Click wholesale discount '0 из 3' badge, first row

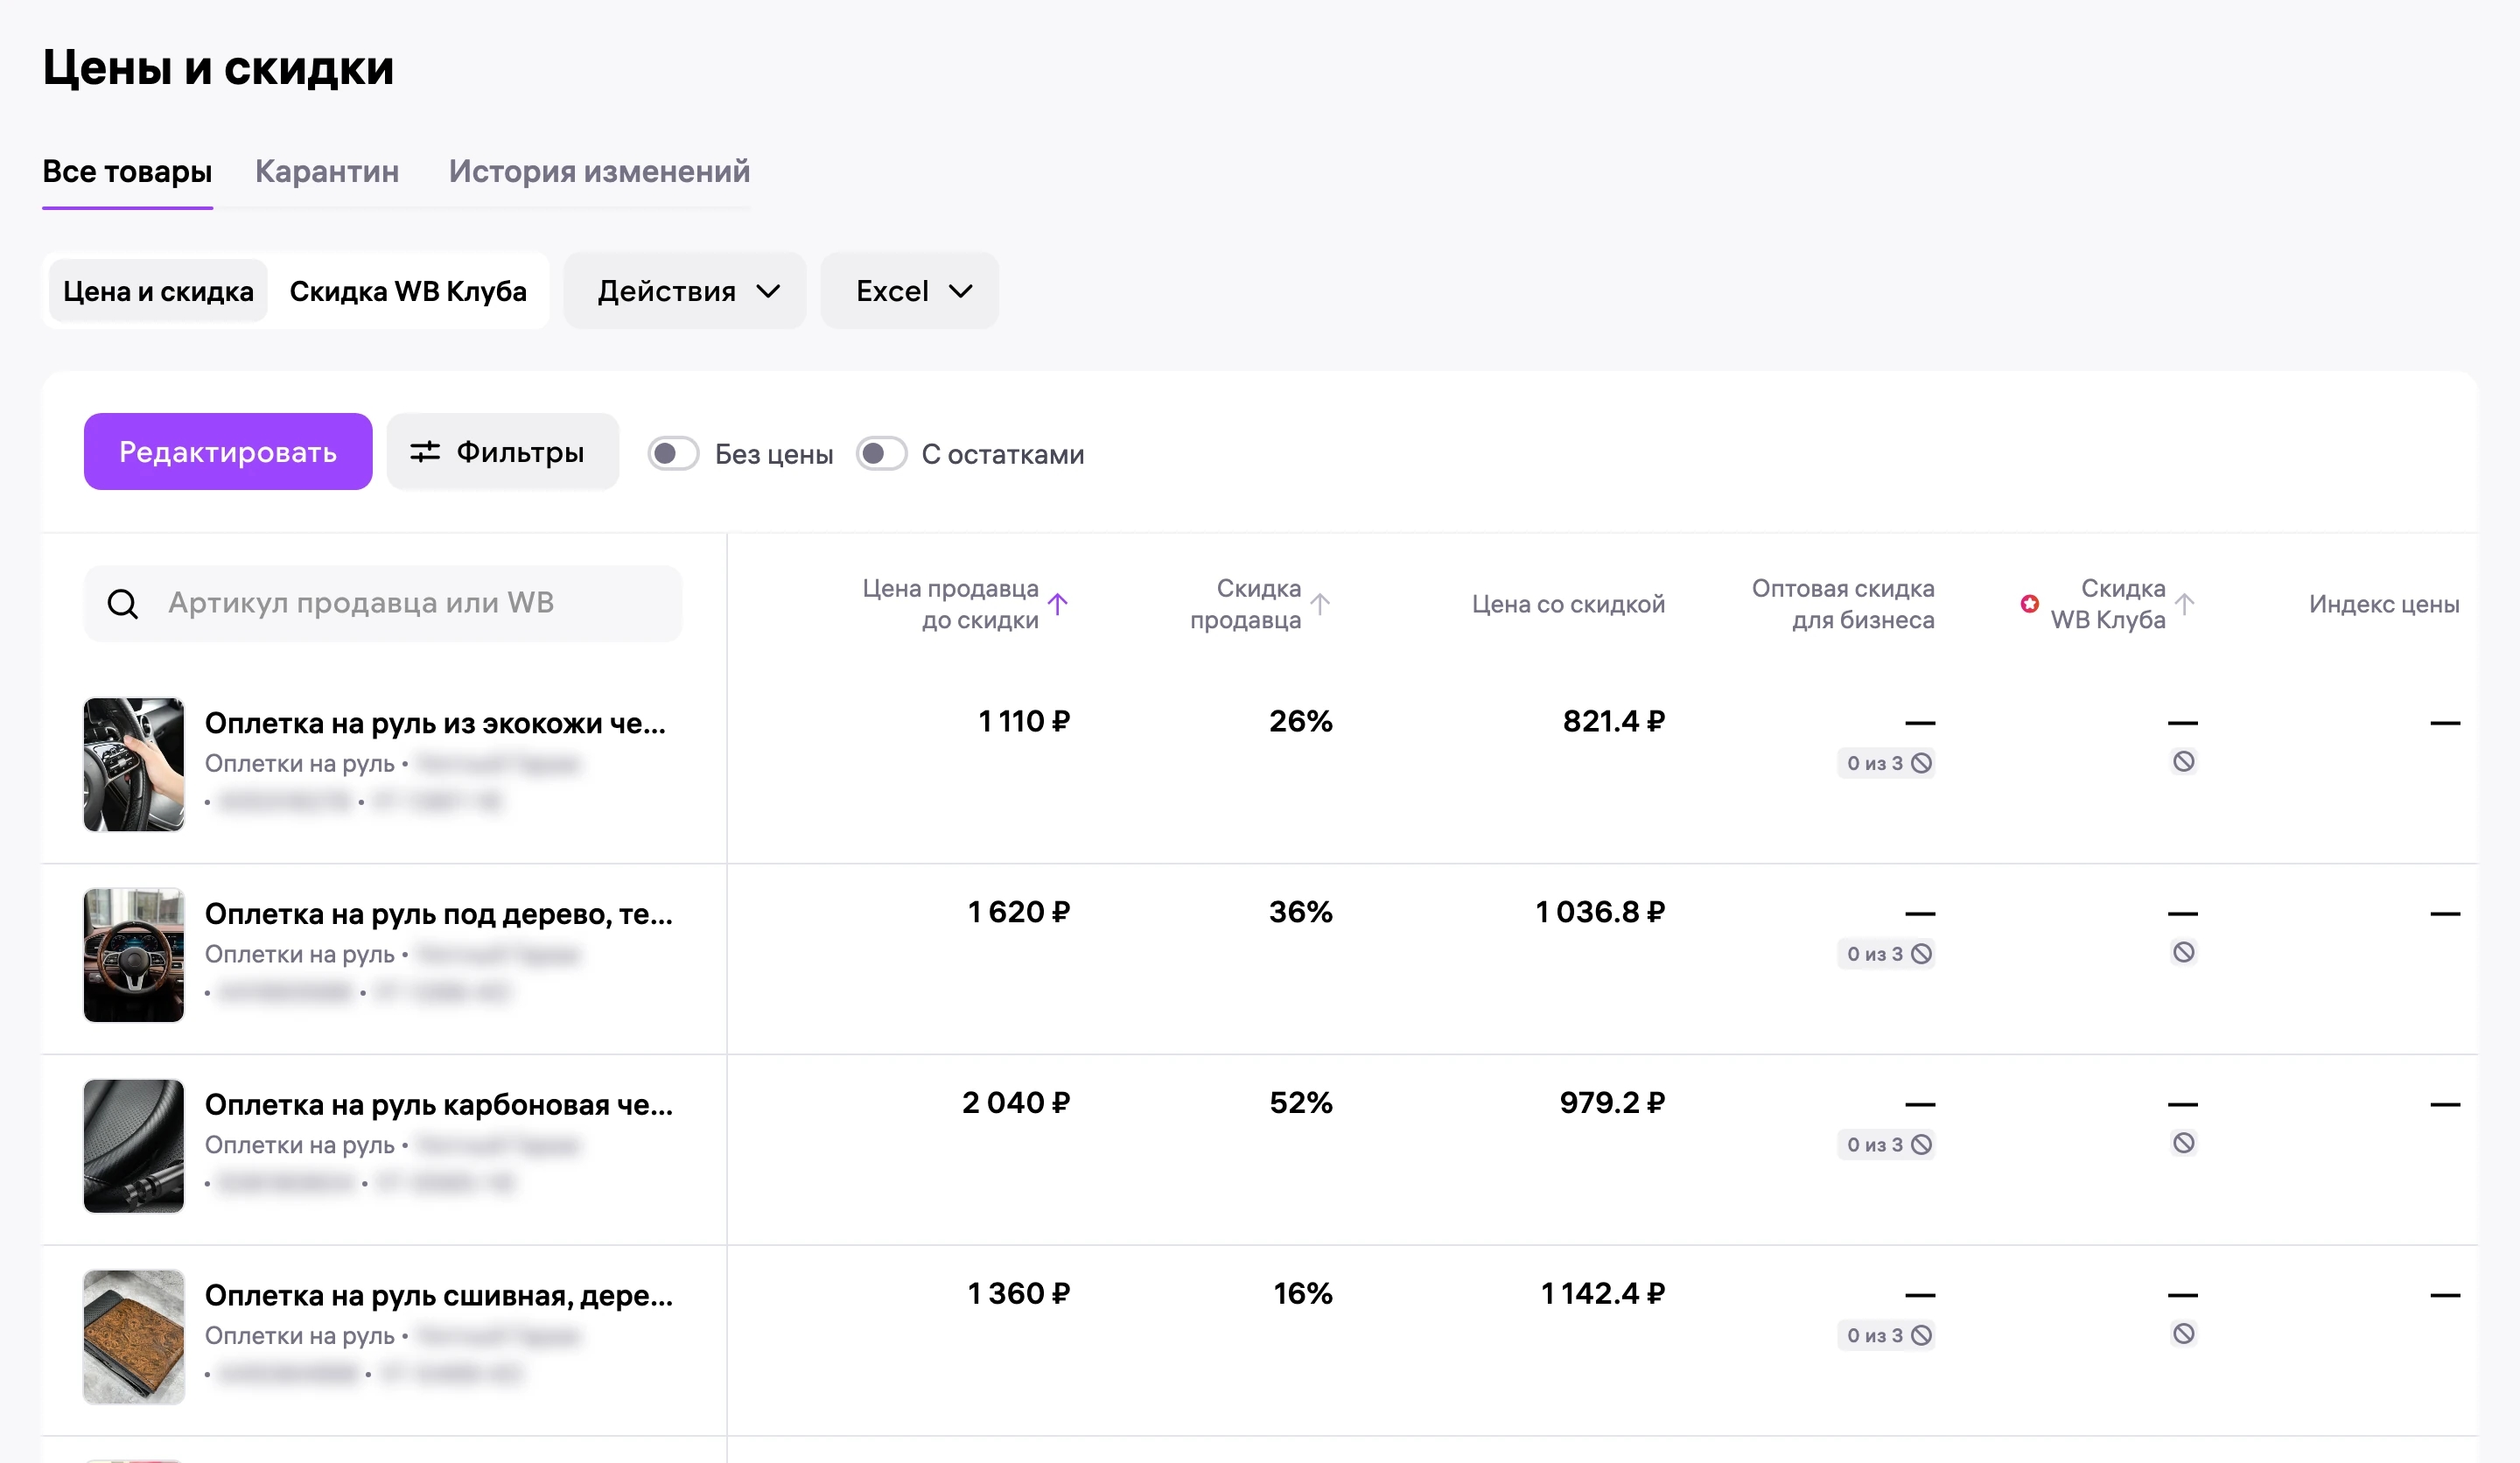click(1886, 763)
